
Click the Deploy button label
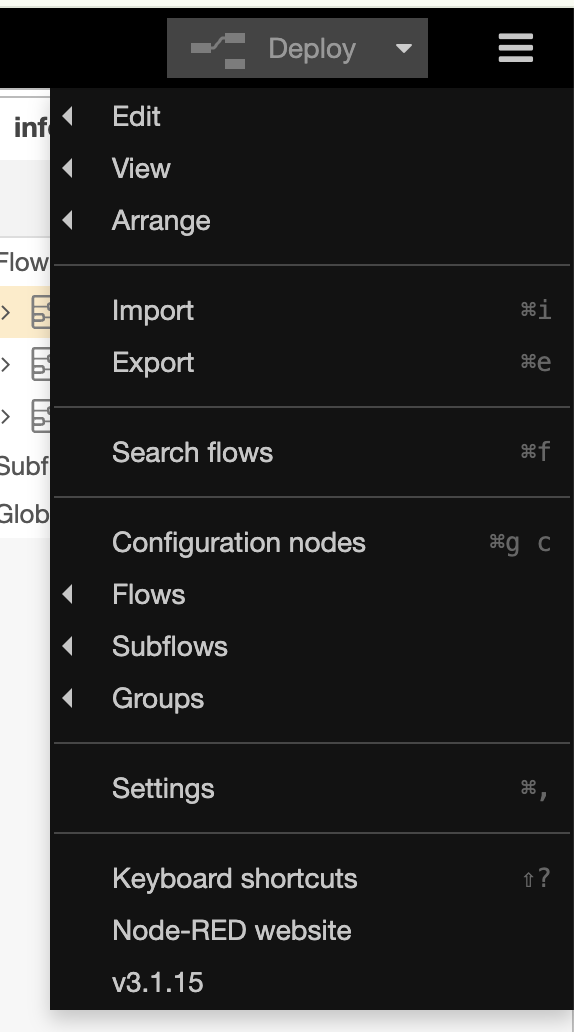[312, 49]
